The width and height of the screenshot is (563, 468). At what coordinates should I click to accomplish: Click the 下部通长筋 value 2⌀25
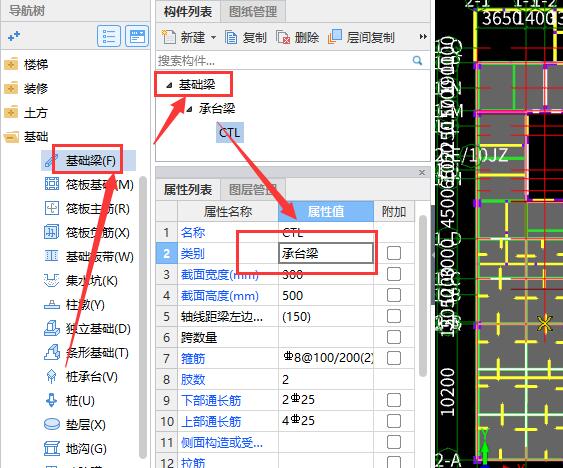(326, 400)
